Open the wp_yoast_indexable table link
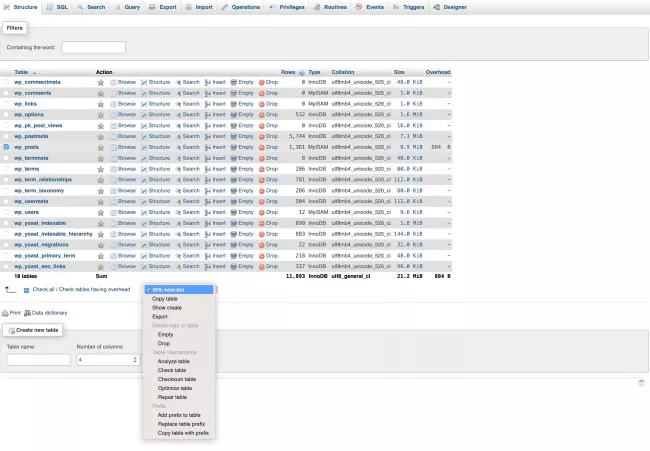 pos(40,223)
